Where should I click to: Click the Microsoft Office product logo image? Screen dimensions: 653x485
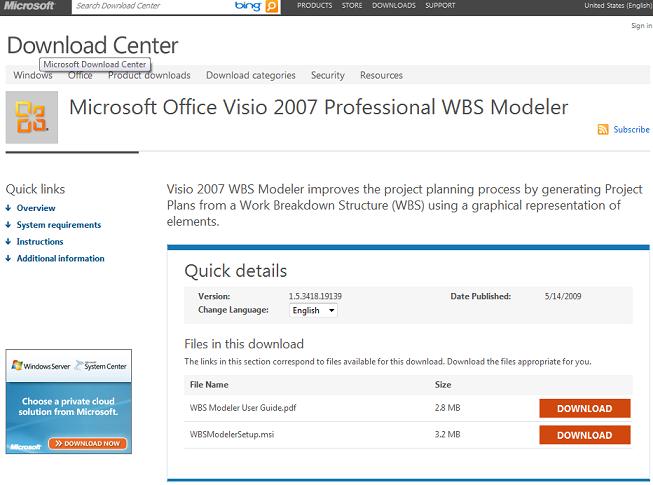pyautogui.click(x=32, y=118)
